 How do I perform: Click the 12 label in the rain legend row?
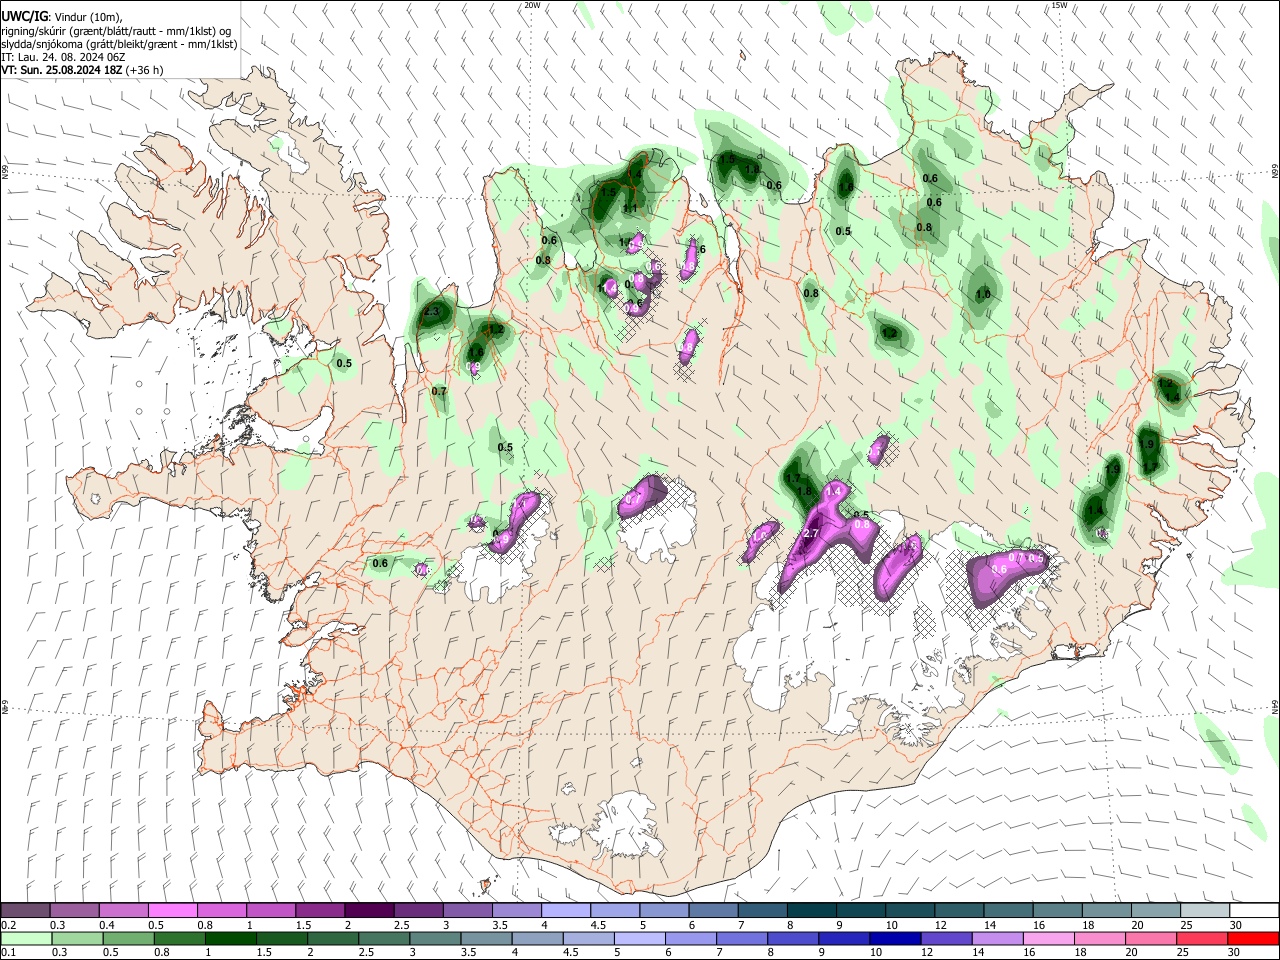pyautogui.click(x=927, y=953)
